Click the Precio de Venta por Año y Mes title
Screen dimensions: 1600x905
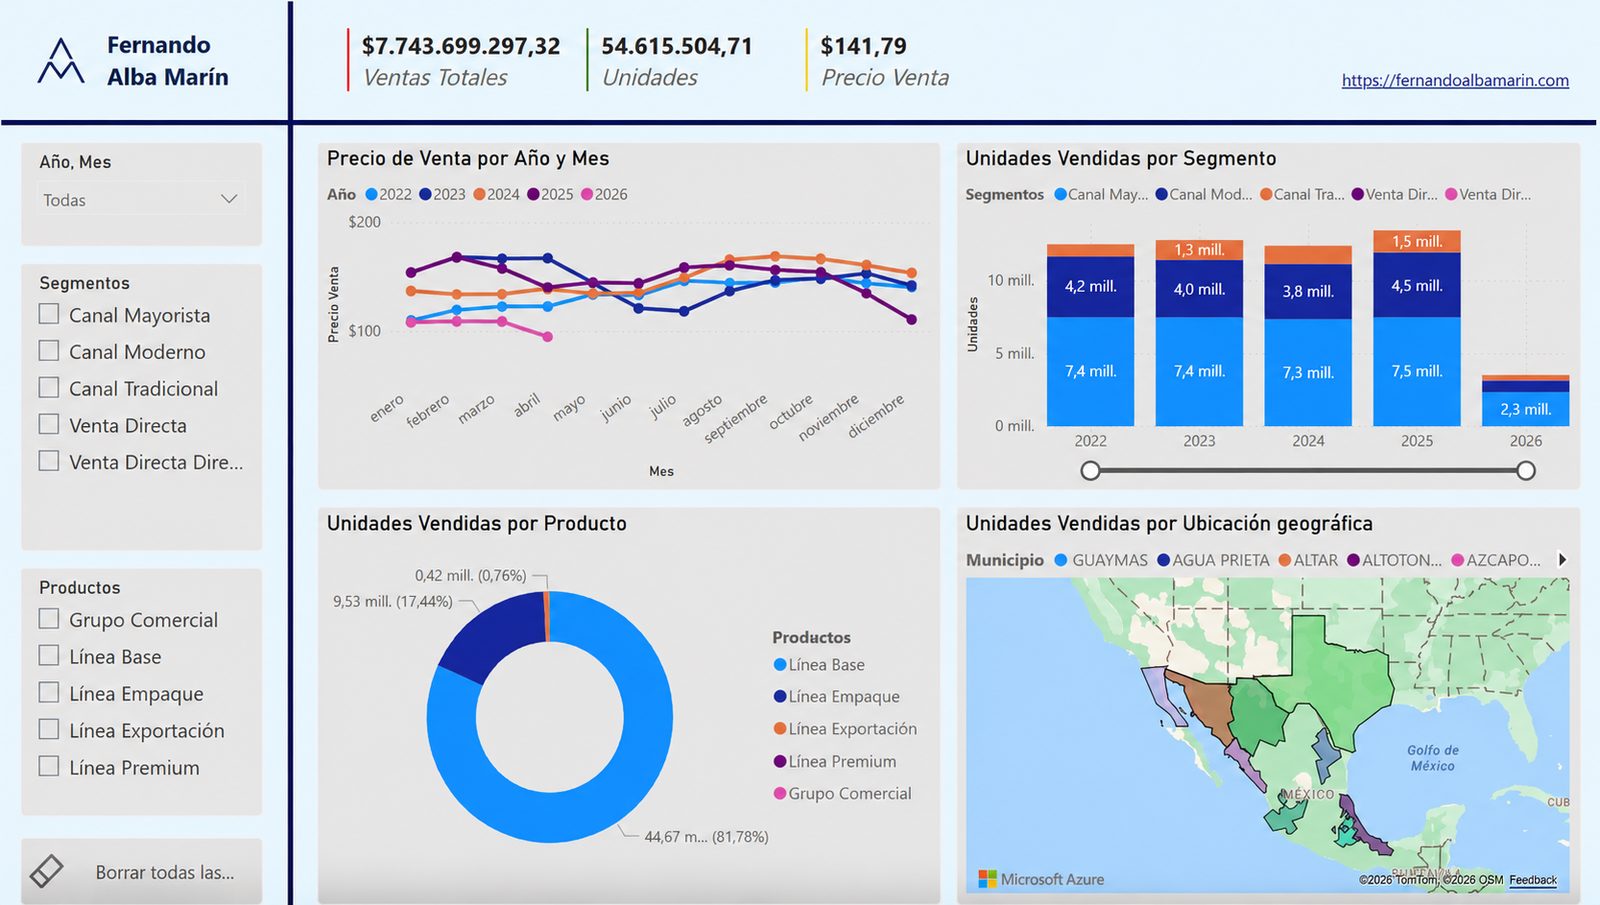pyautogui.click(x=468, y=158)
